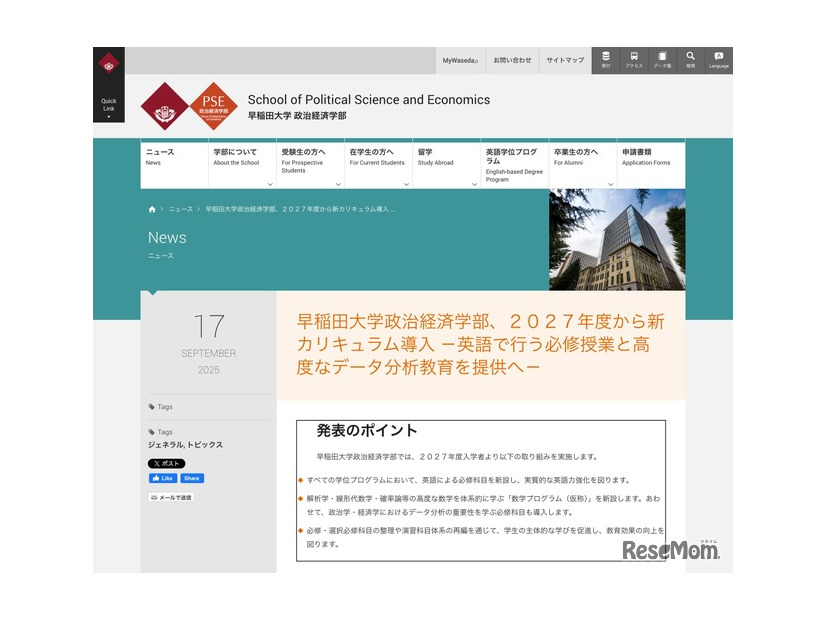Open the data collection book icon
Image resolution: width=826 pixels, height=620 pixels.
(x=662, y=60)
